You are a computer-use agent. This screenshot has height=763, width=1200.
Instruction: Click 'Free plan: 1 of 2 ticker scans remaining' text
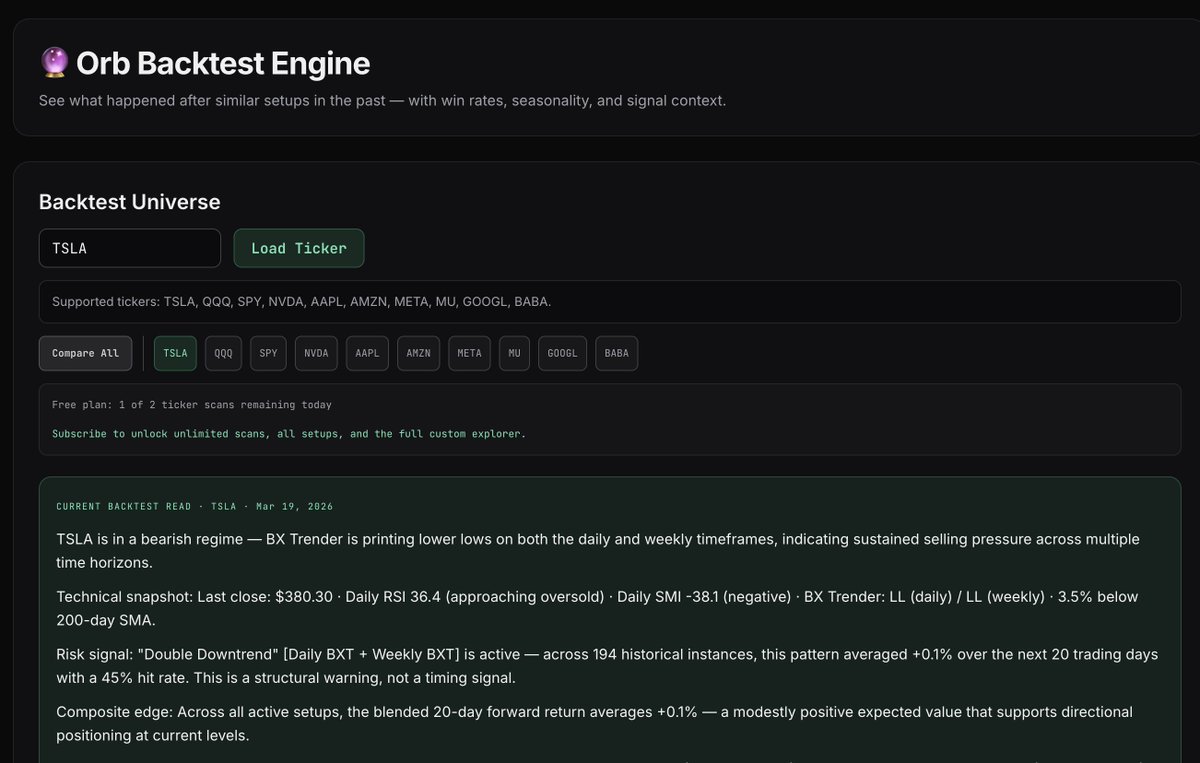(x=192, y=405)
